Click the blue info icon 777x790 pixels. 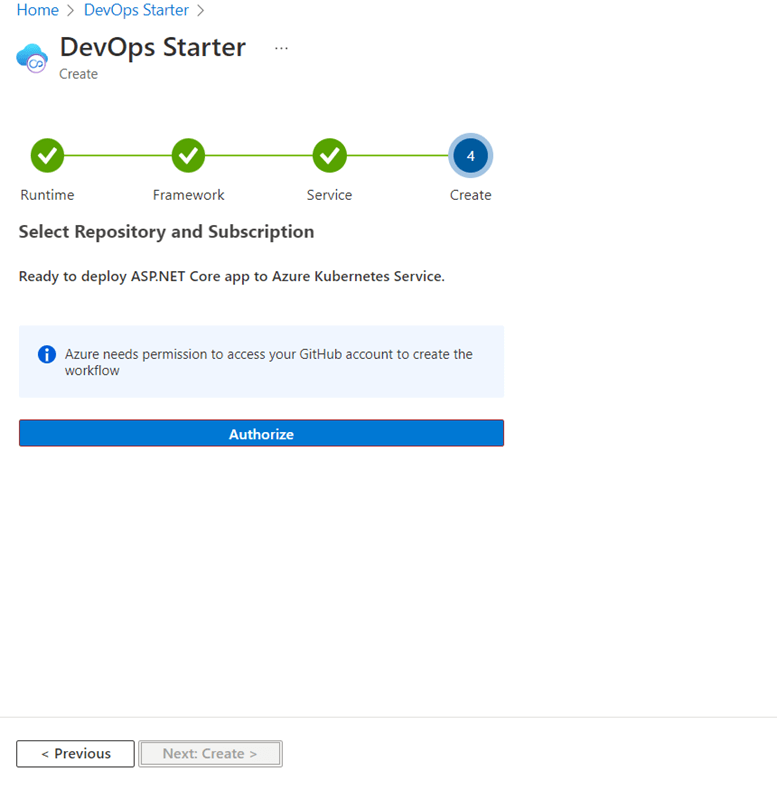pos(47,354)
